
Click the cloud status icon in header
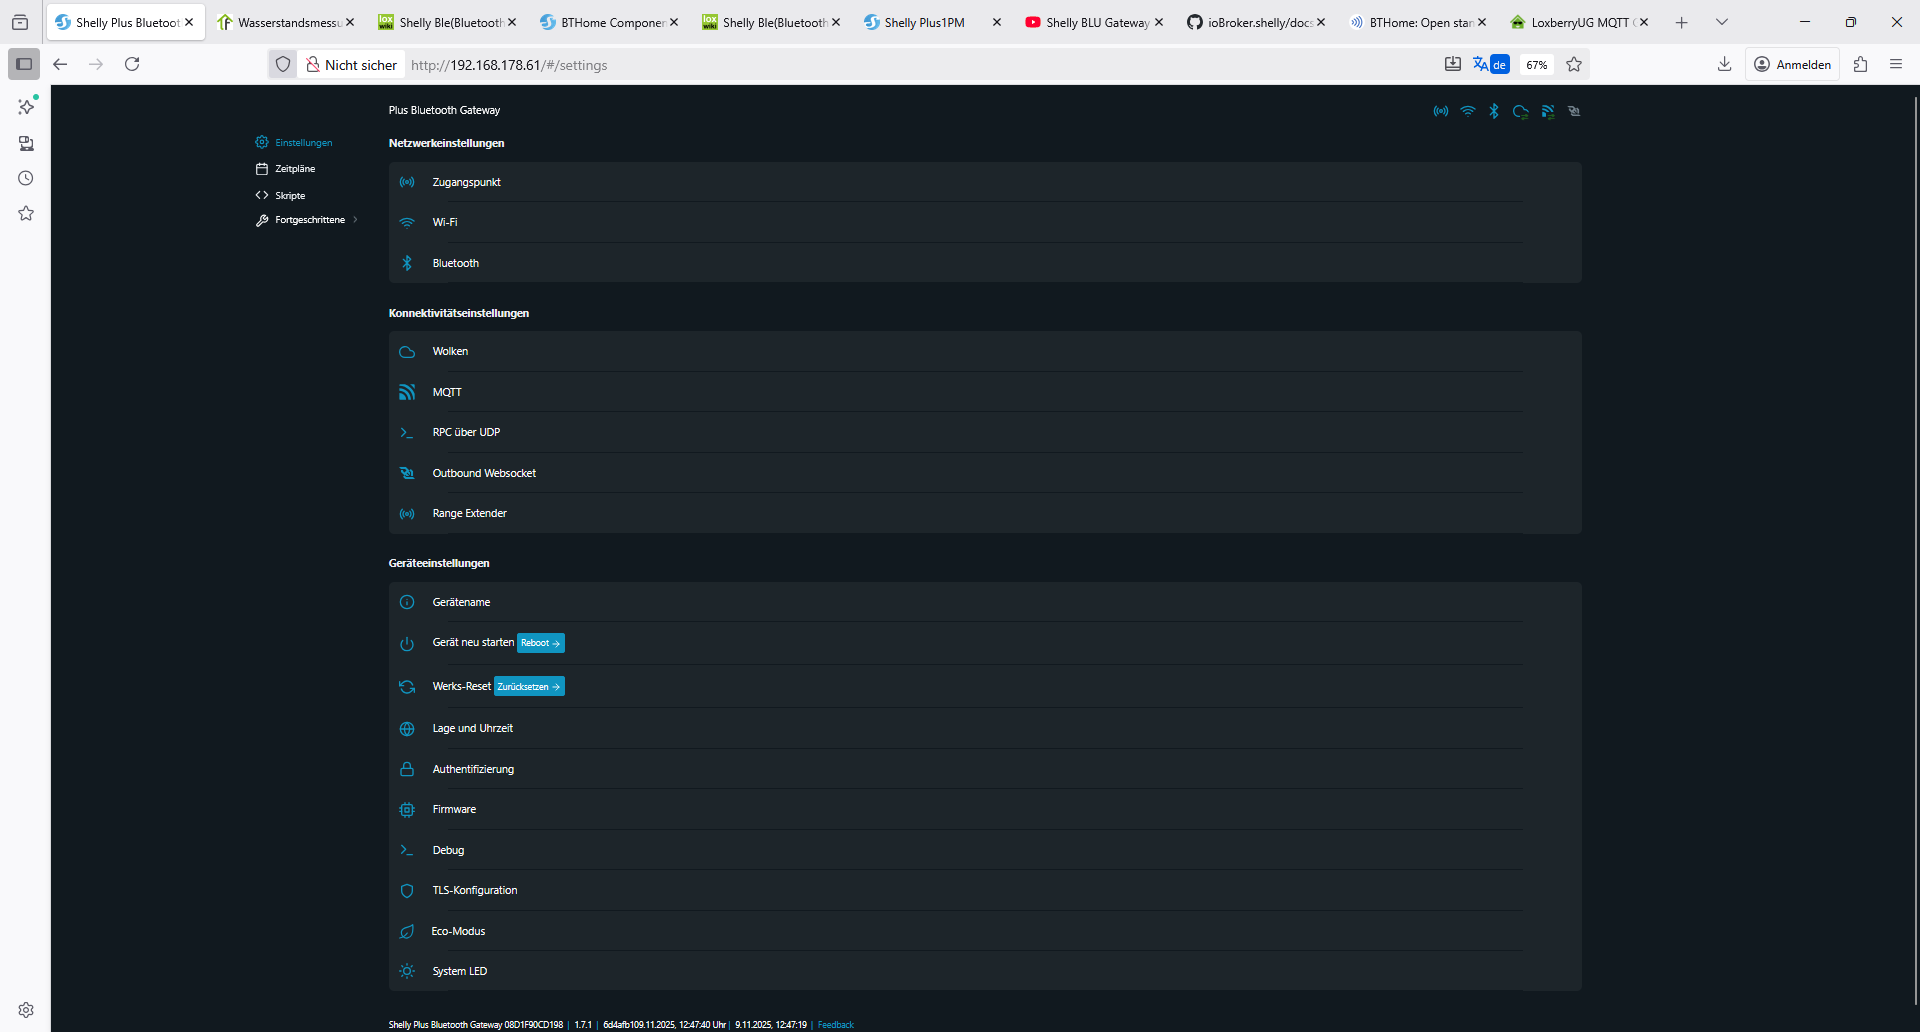click(x=1521, y=111)
